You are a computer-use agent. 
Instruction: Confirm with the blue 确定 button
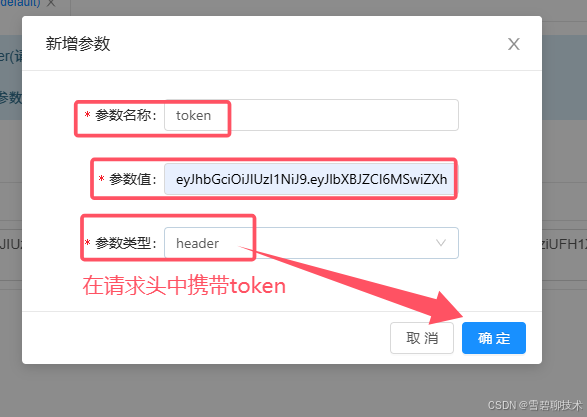coord(494,338)
